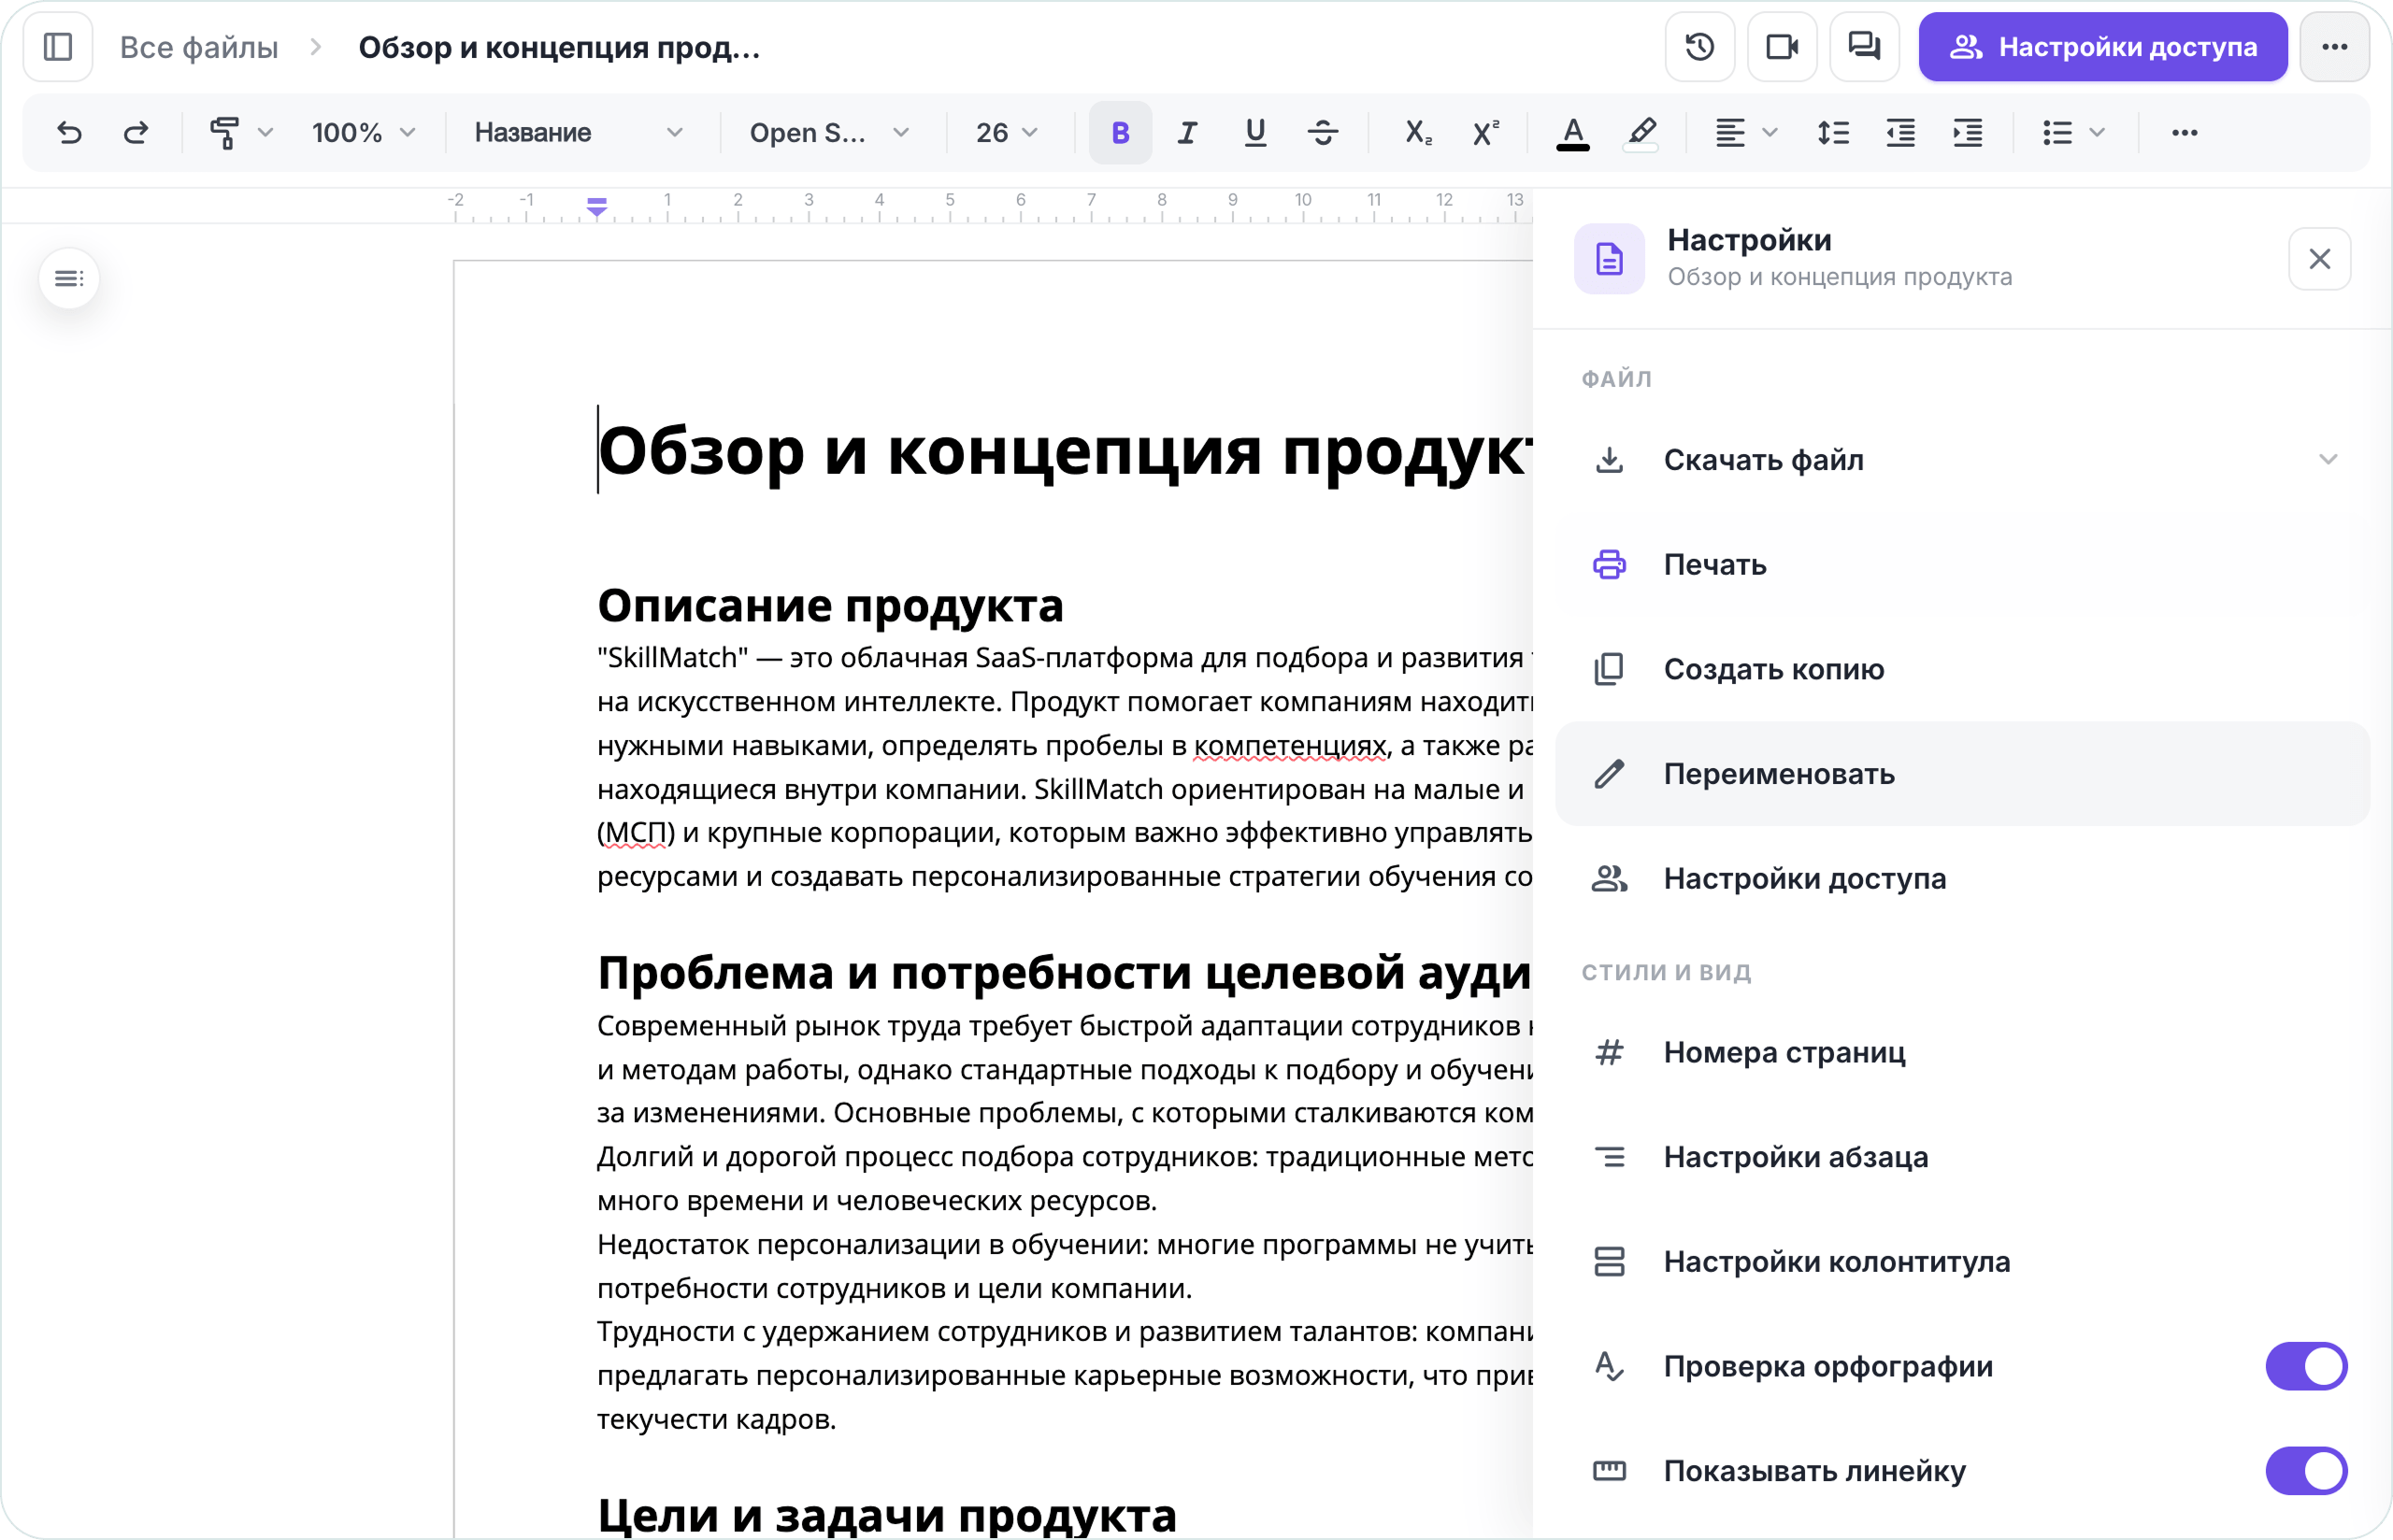
Task: Toggle italic formatting
Action: pyautogui.click(x=1187, y=132)
